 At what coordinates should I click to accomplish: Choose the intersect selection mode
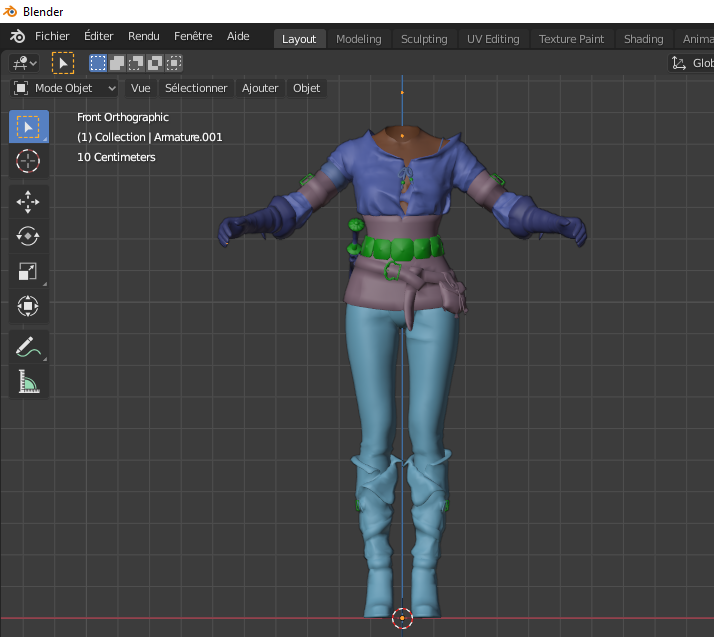tap(174, 63)
